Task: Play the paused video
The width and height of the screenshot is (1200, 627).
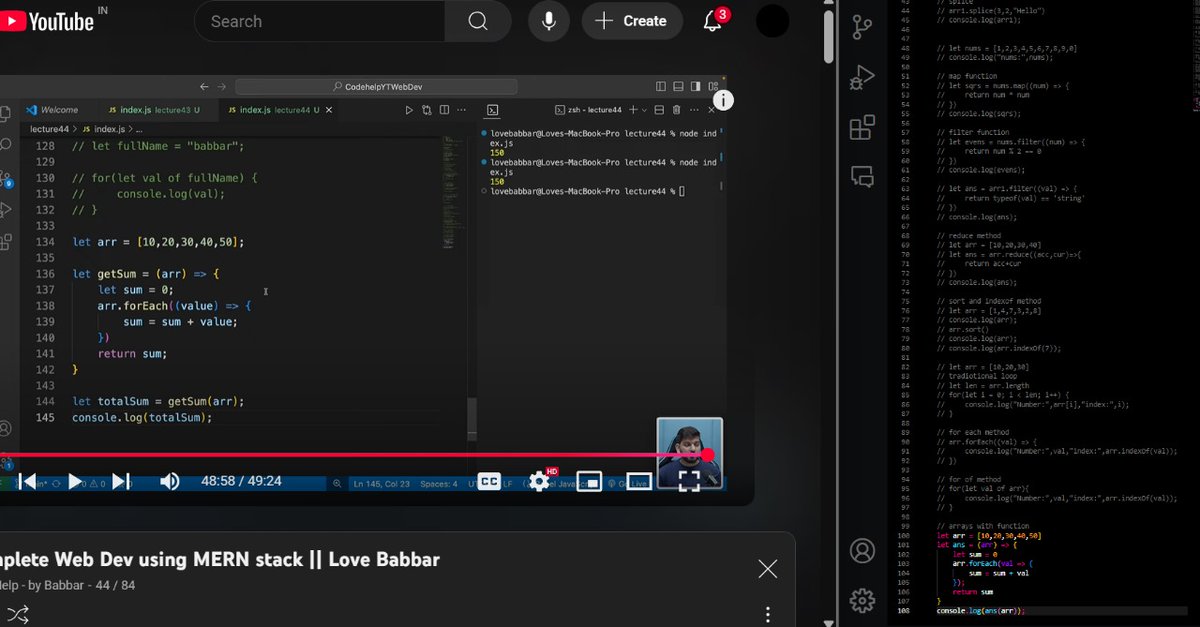Action: pos(75,482)
